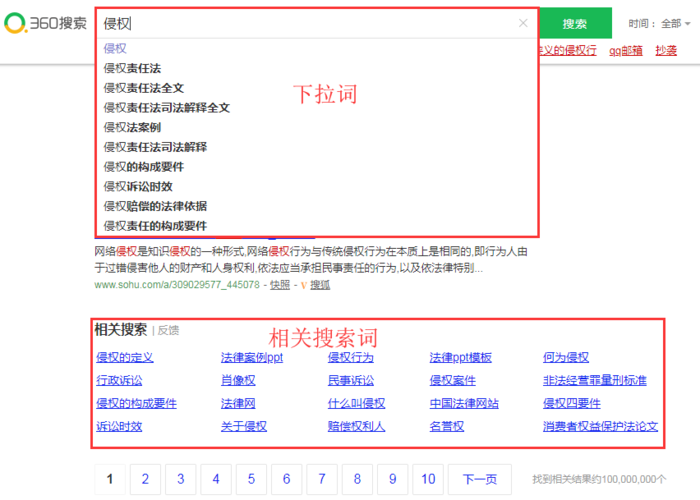Open related search 肖像权

pyautogui.click(x=238, y=380)
